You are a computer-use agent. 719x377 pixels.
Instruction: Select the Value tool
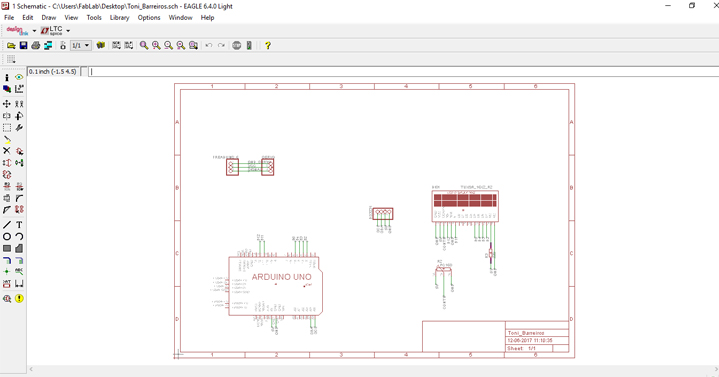(x=19, y=187)
